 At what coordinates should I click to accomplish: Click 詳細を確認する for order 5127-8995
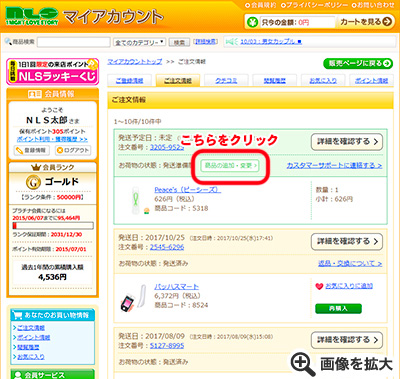coord(347,340)
